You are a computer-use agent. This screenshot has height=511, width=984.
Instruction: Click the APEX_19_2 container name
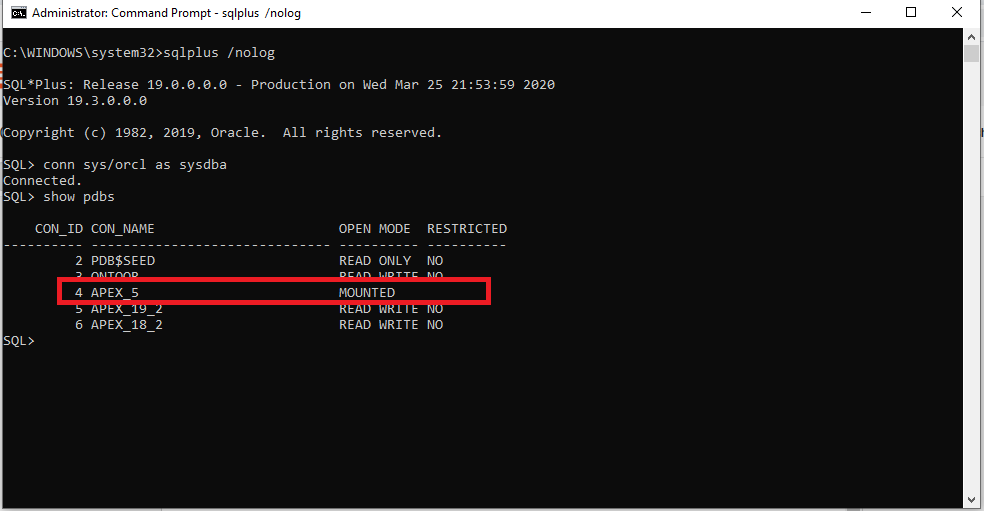pos(126,309)
